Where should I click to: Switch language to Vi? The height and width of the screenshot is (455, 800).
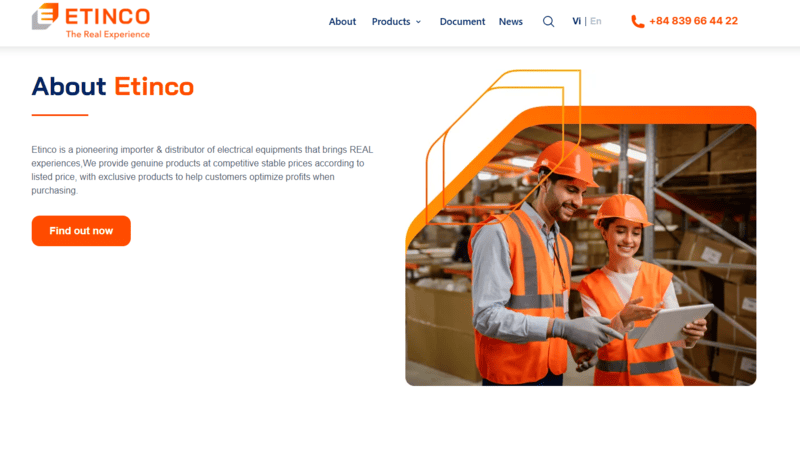pos(577,21)
